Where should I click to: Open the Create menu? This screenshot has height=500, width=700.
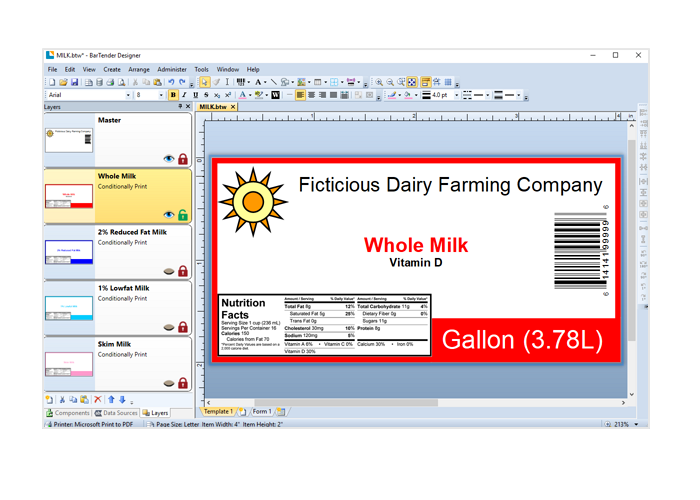tap(112, 69)
